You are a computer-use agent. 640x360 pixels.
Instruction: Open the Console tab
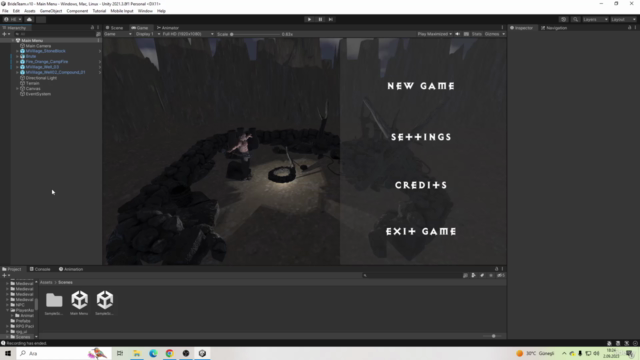[x=40, y=269]
